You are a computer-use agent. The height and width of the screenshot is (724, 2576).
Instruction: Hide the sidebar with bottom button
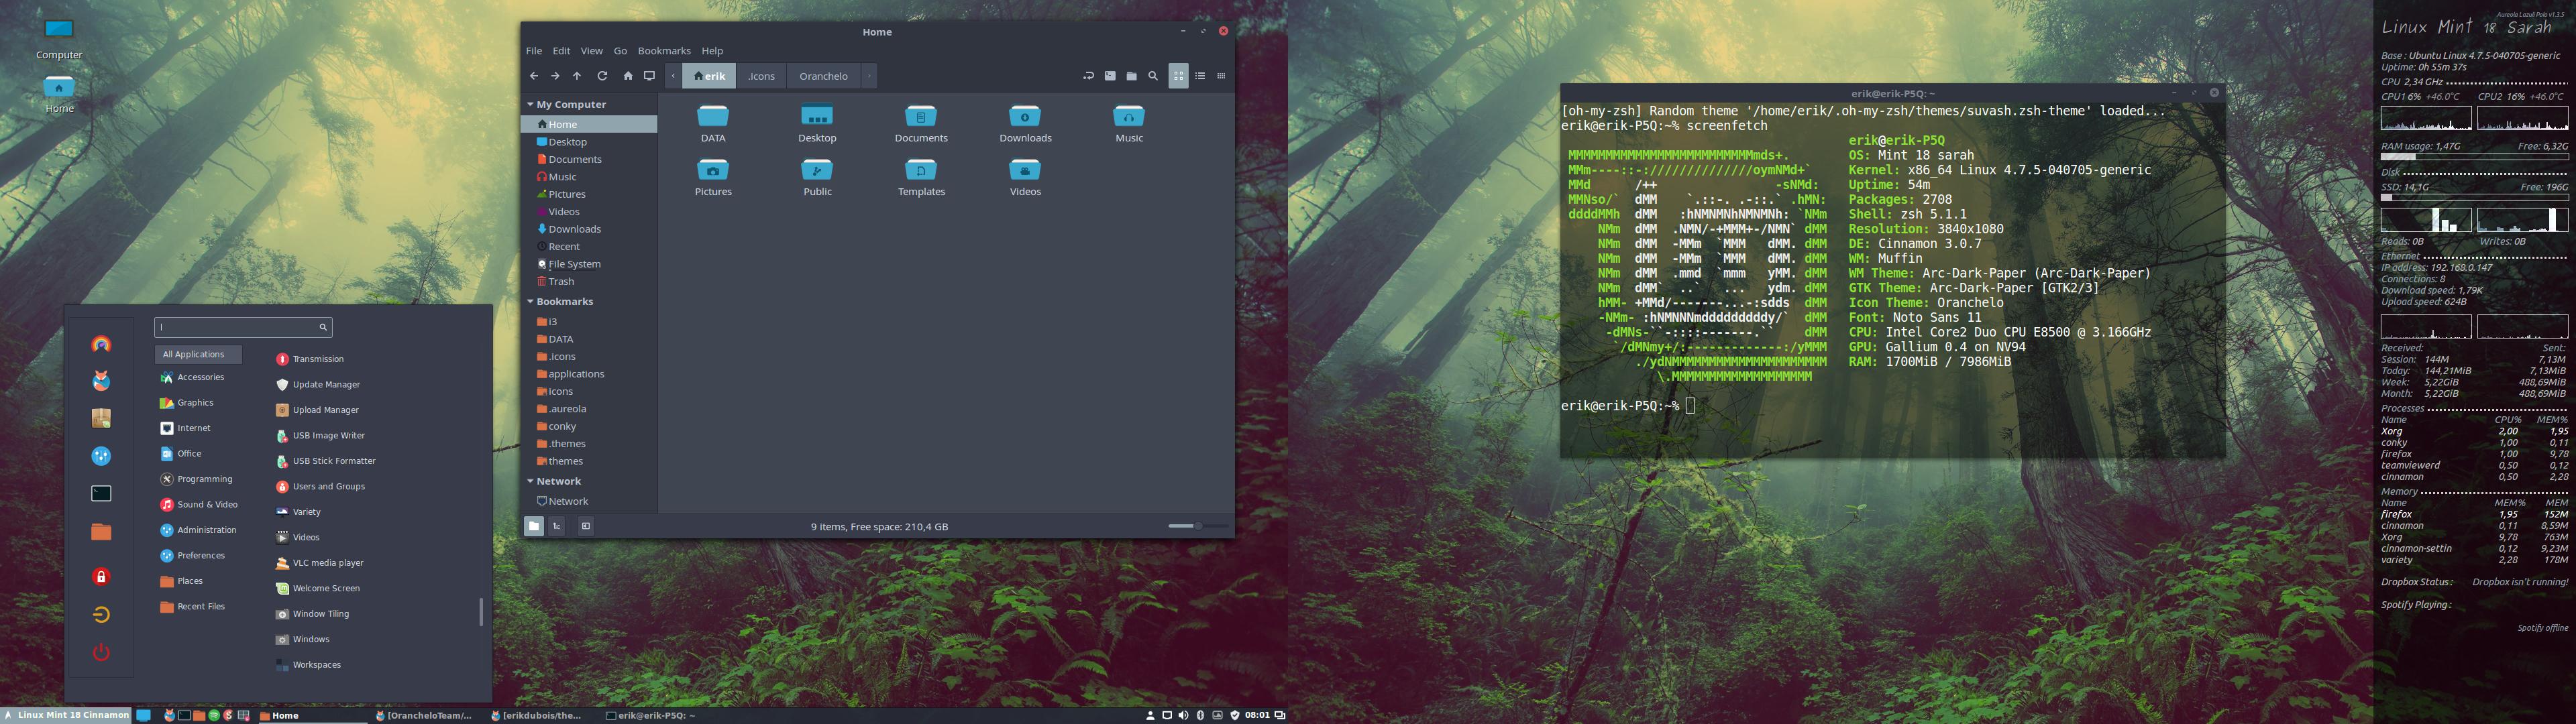[x=586, y=526]
